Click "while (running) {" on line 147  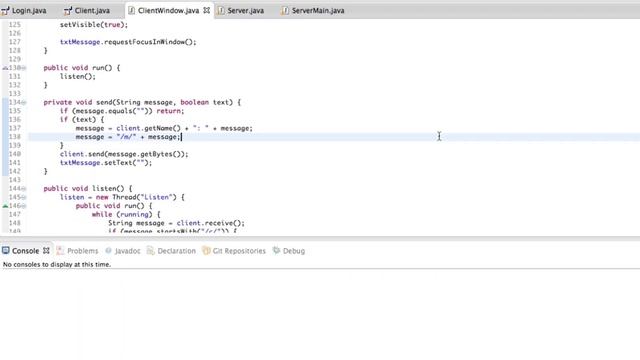coord(126,214)
